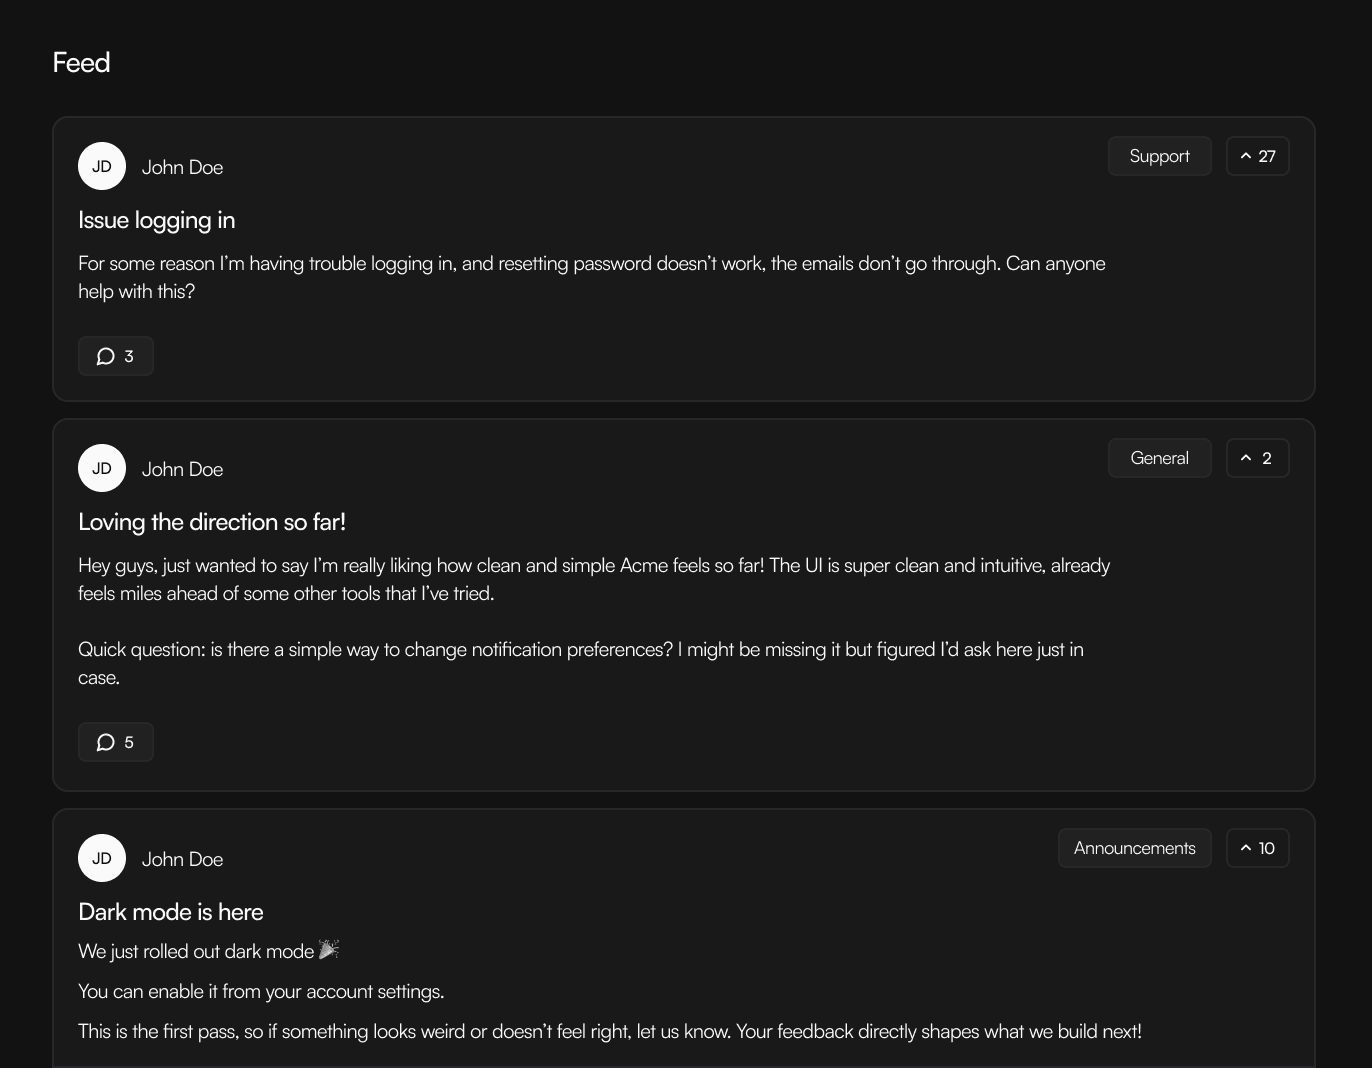Open the post titled 'Issue logging in'
Image resolution: width=1372 pixels, height=1068 pixels.
click(156, 219)
